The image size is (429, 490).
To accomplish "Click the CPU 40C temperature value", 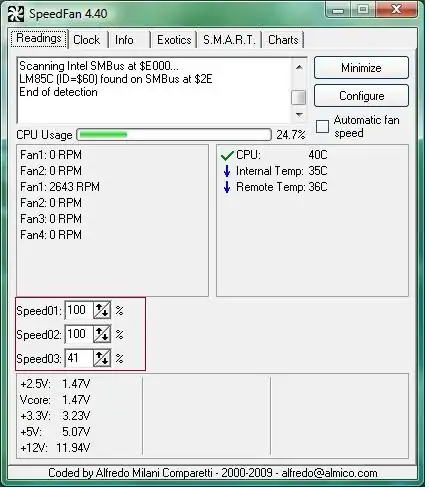I will coord(318,155).
